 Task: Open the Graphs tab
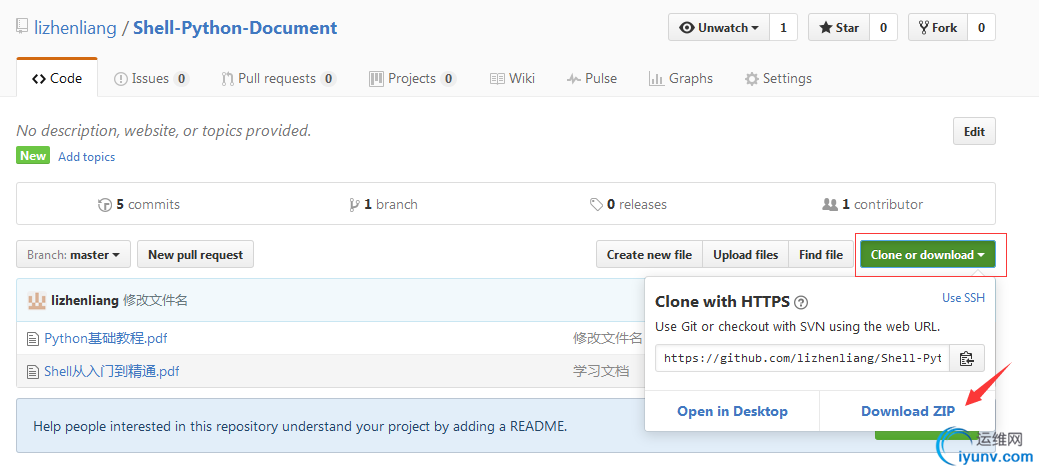pyautogui.click(x=681, y=78)
